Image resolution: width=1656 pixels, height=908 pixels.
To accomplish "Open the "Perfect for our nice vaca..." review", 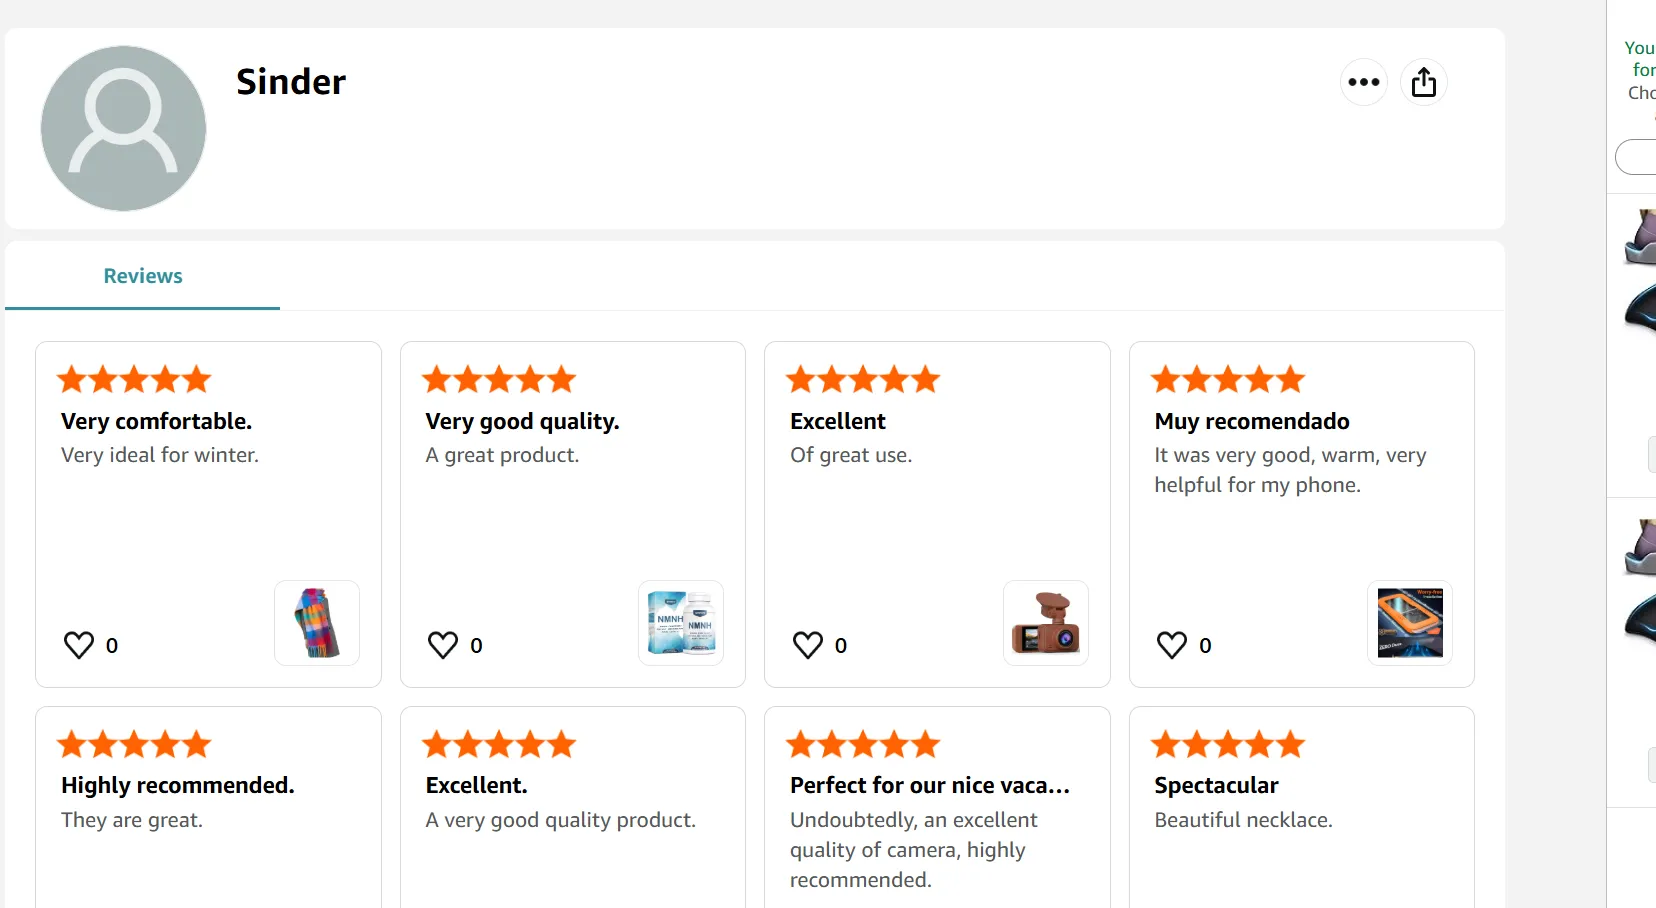I will click(930, 785).
